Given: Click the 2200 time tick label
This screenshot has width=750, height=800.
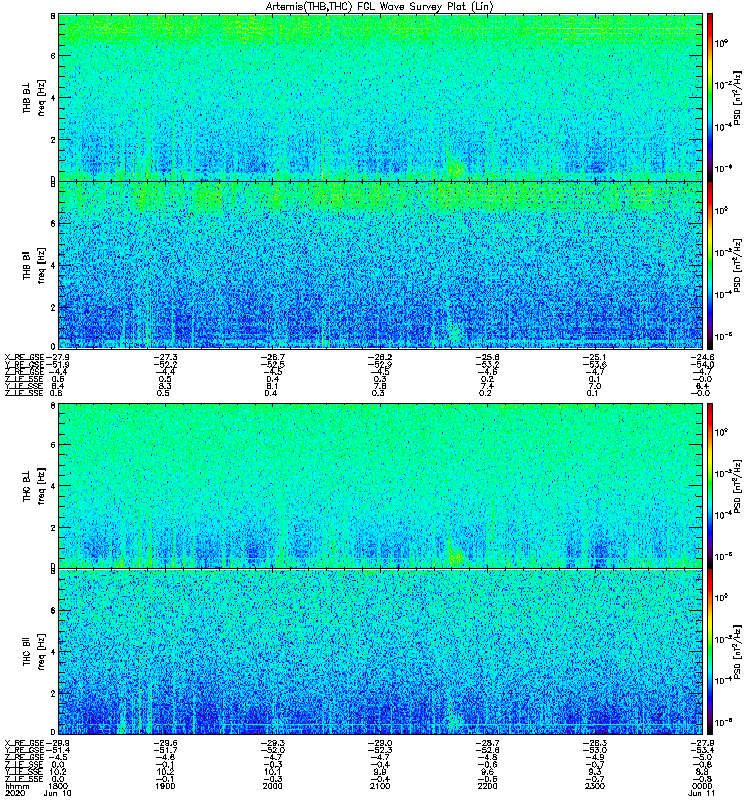Looking at the screenshot, I should (487, 786).
